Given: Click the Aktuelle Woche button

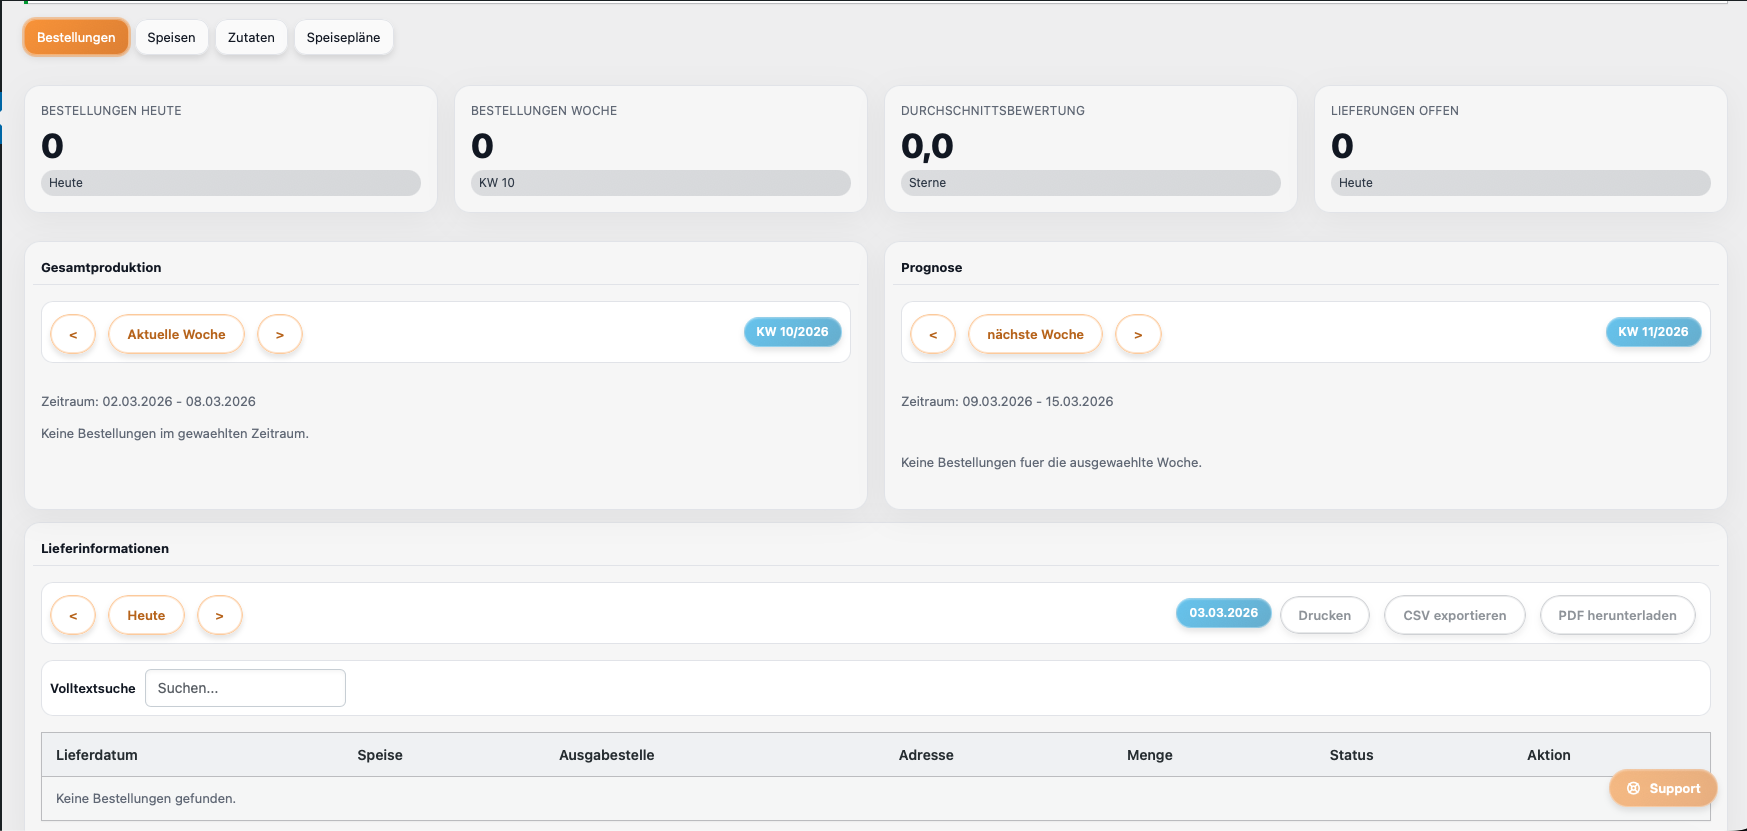Looking at the screenshot, I should pyautogui.click(x=176, y=334).
